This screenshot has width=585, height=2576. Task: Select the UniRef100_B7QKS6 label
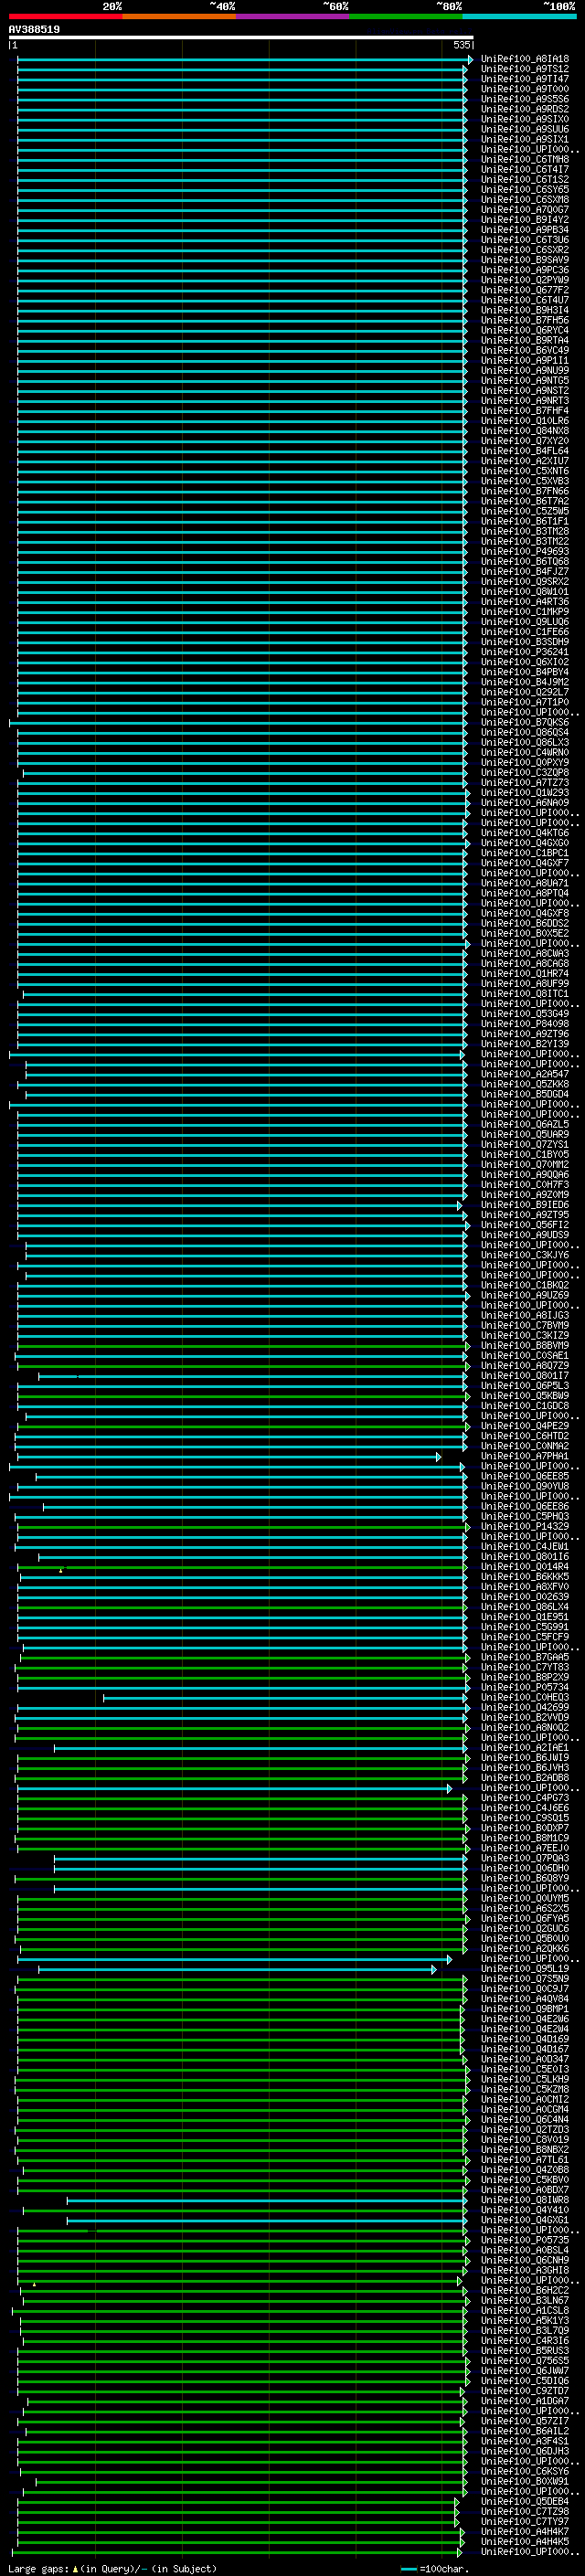525,722
